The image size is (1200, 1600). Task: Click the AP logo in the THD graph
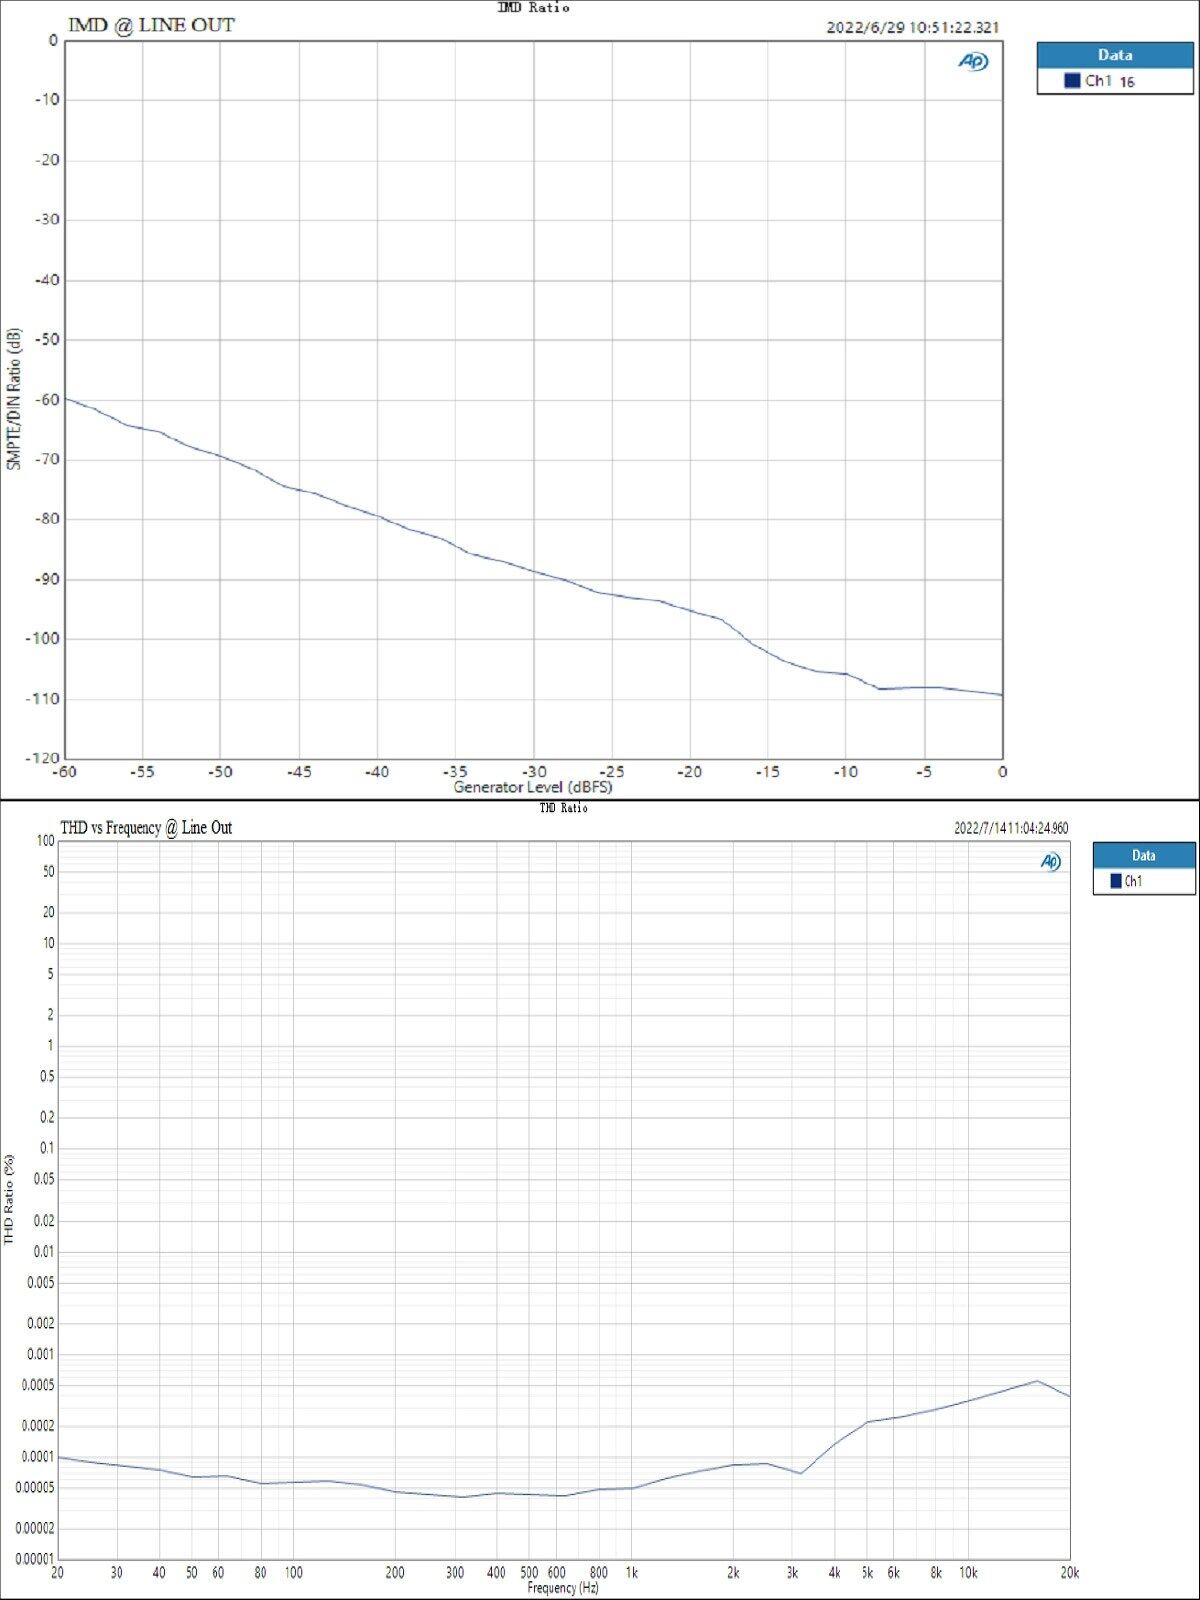1050,862
